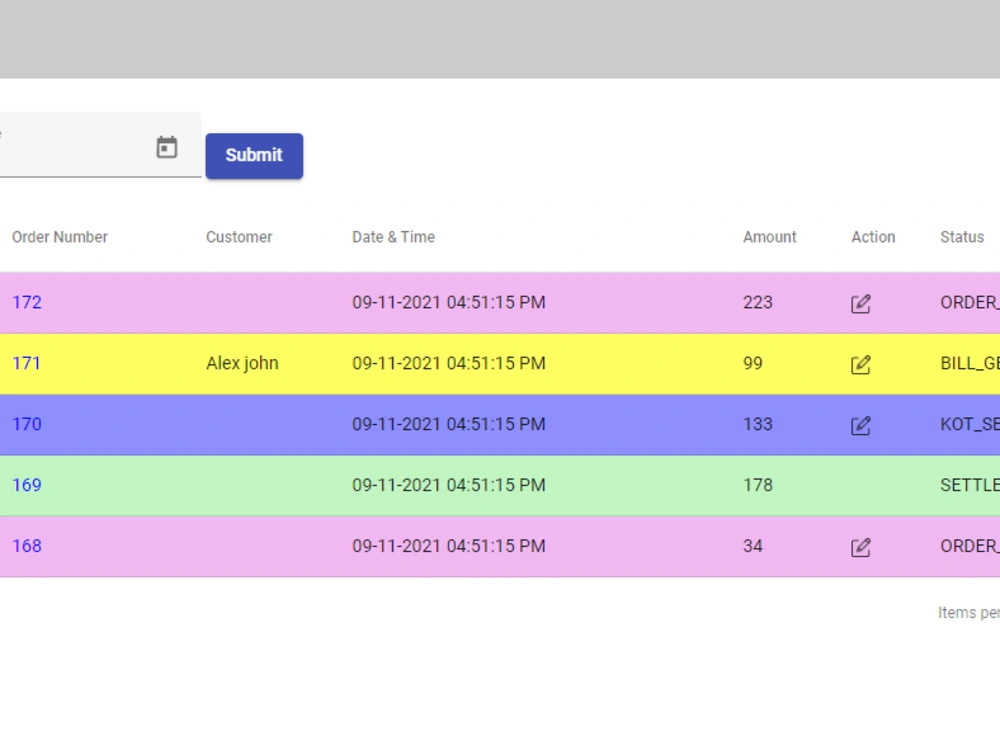Click the Date & Time column header

393,237
